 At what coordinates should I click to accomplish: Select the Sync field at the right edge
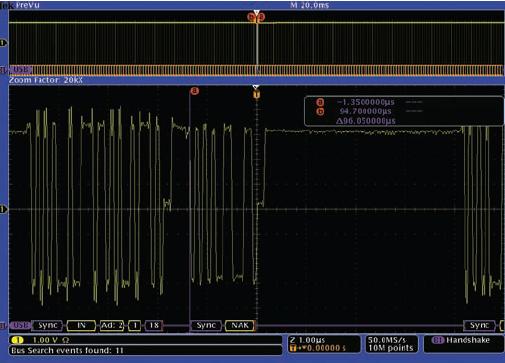pyautogui.click(x=479, y=325)
